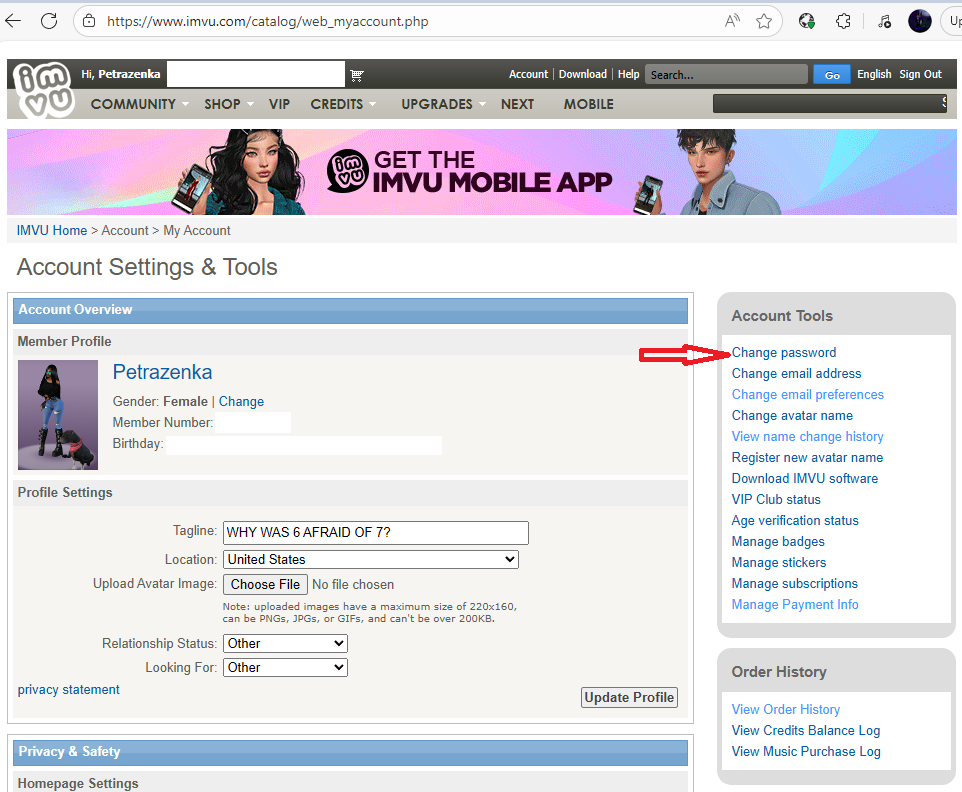Open VIP Club status link
This screenshot has width=962, height=792.
(776, 499)
